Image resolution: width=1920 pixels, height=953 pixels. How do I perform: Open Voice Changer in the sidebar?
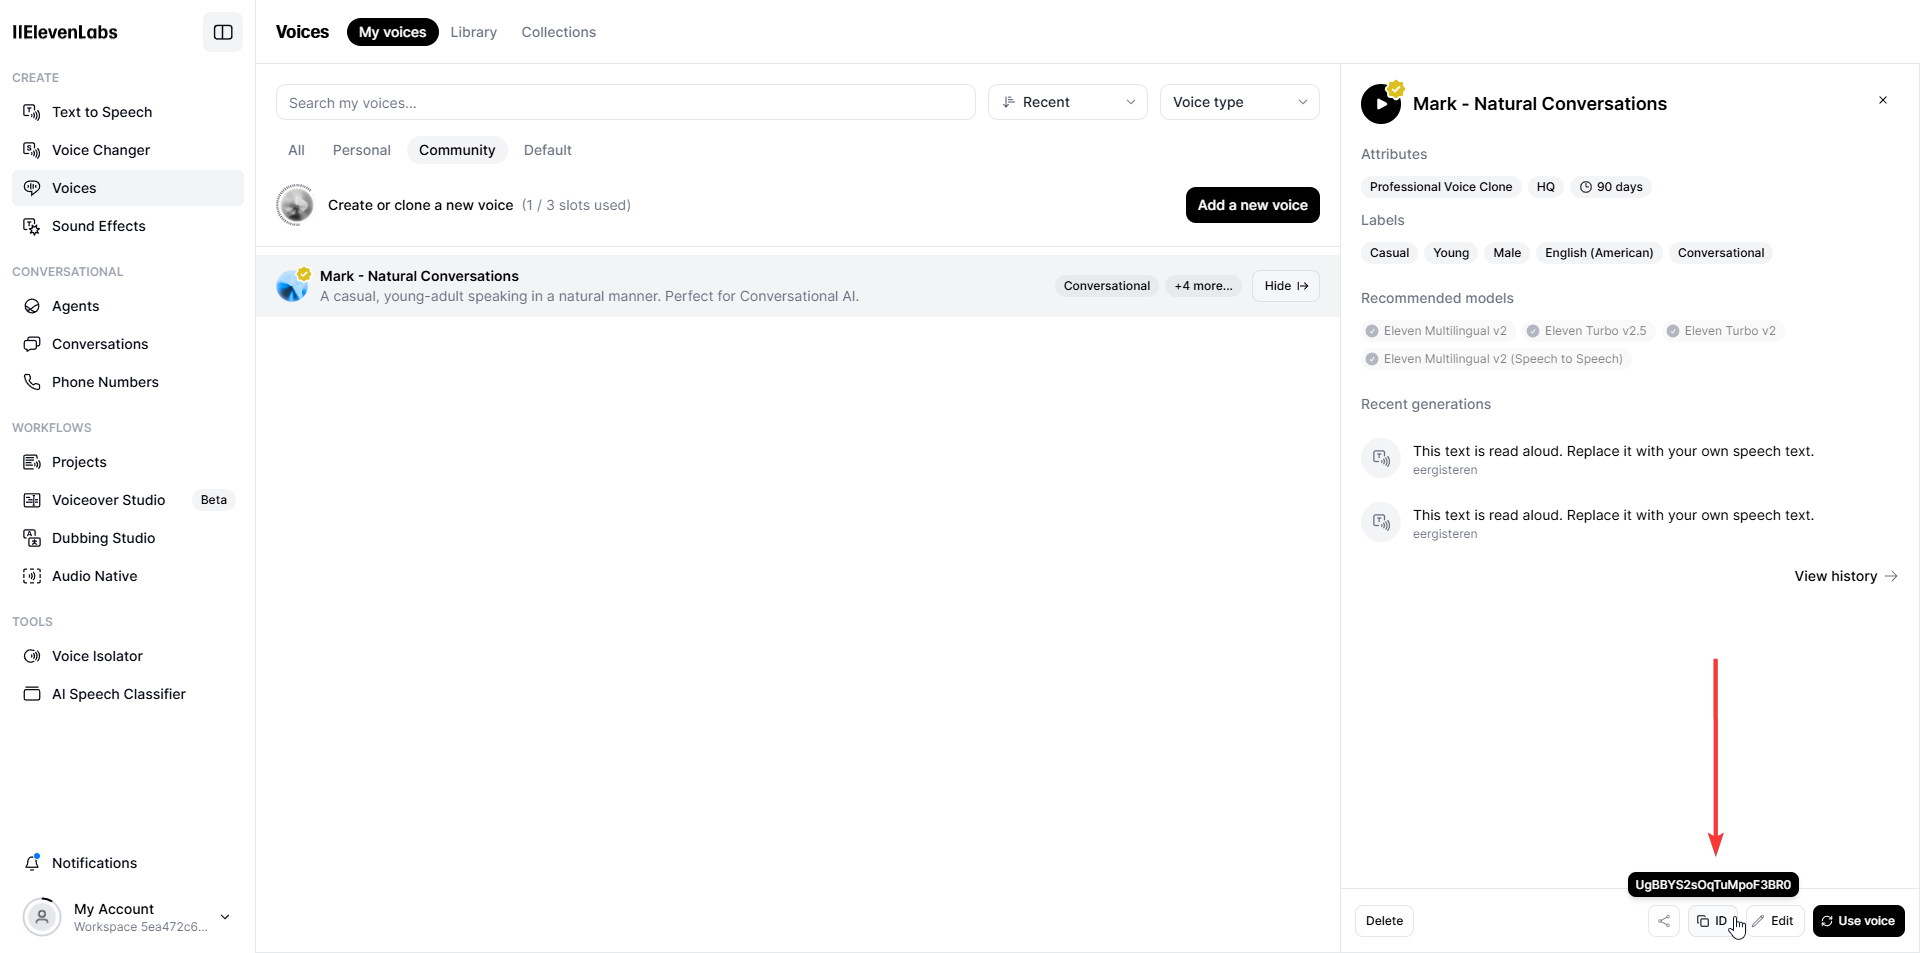point(101,150)
